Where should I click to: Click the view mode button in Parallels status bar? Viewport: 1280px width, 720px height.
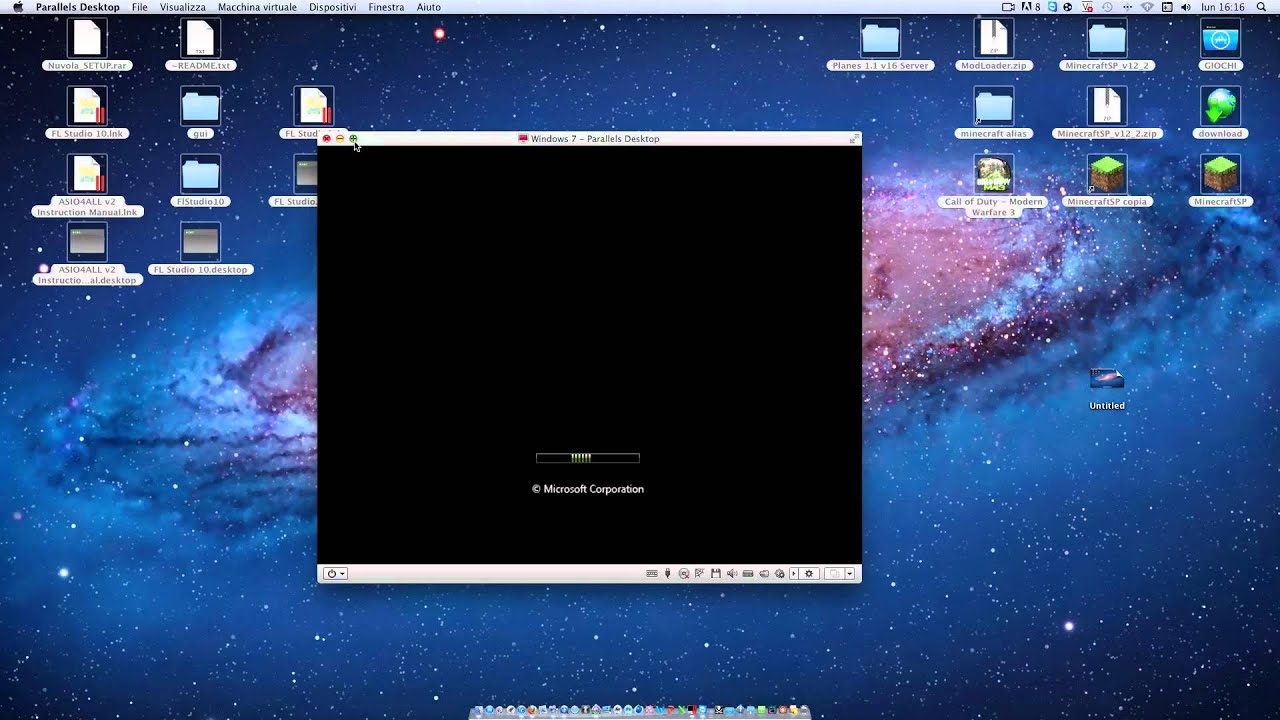(834, 573)
